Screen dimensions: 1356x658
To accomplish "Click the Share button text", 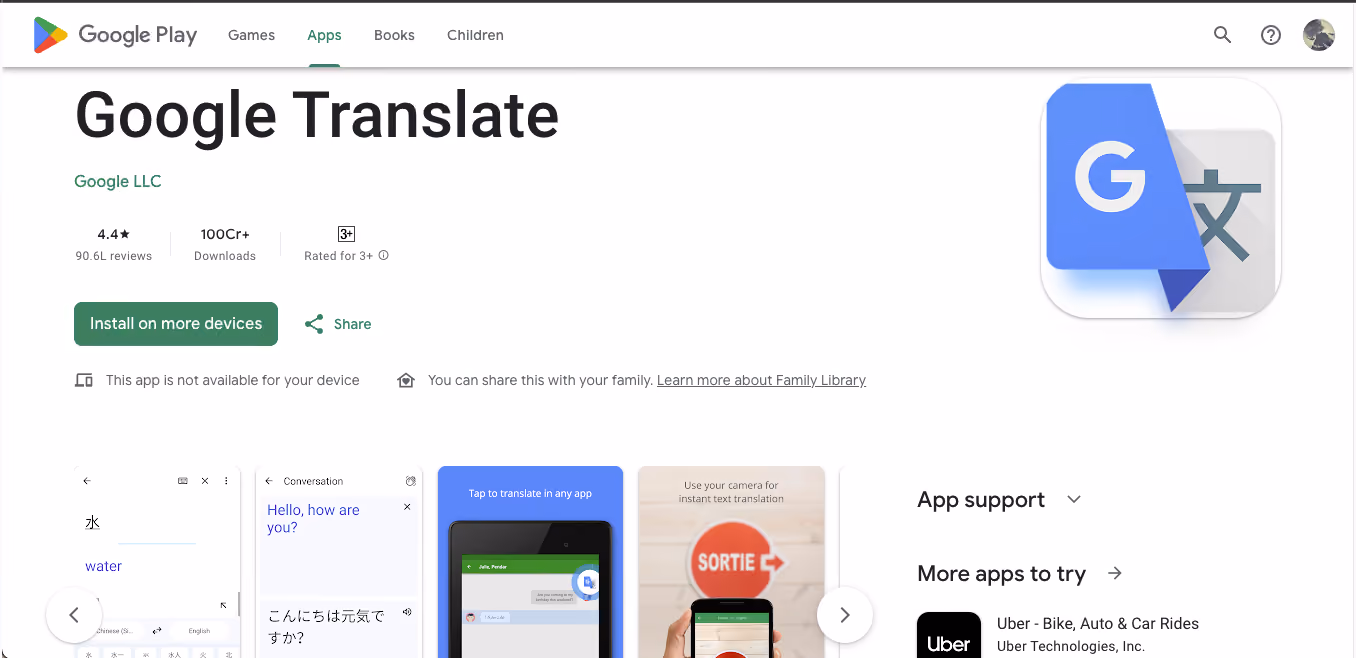I will coord(352,324).
